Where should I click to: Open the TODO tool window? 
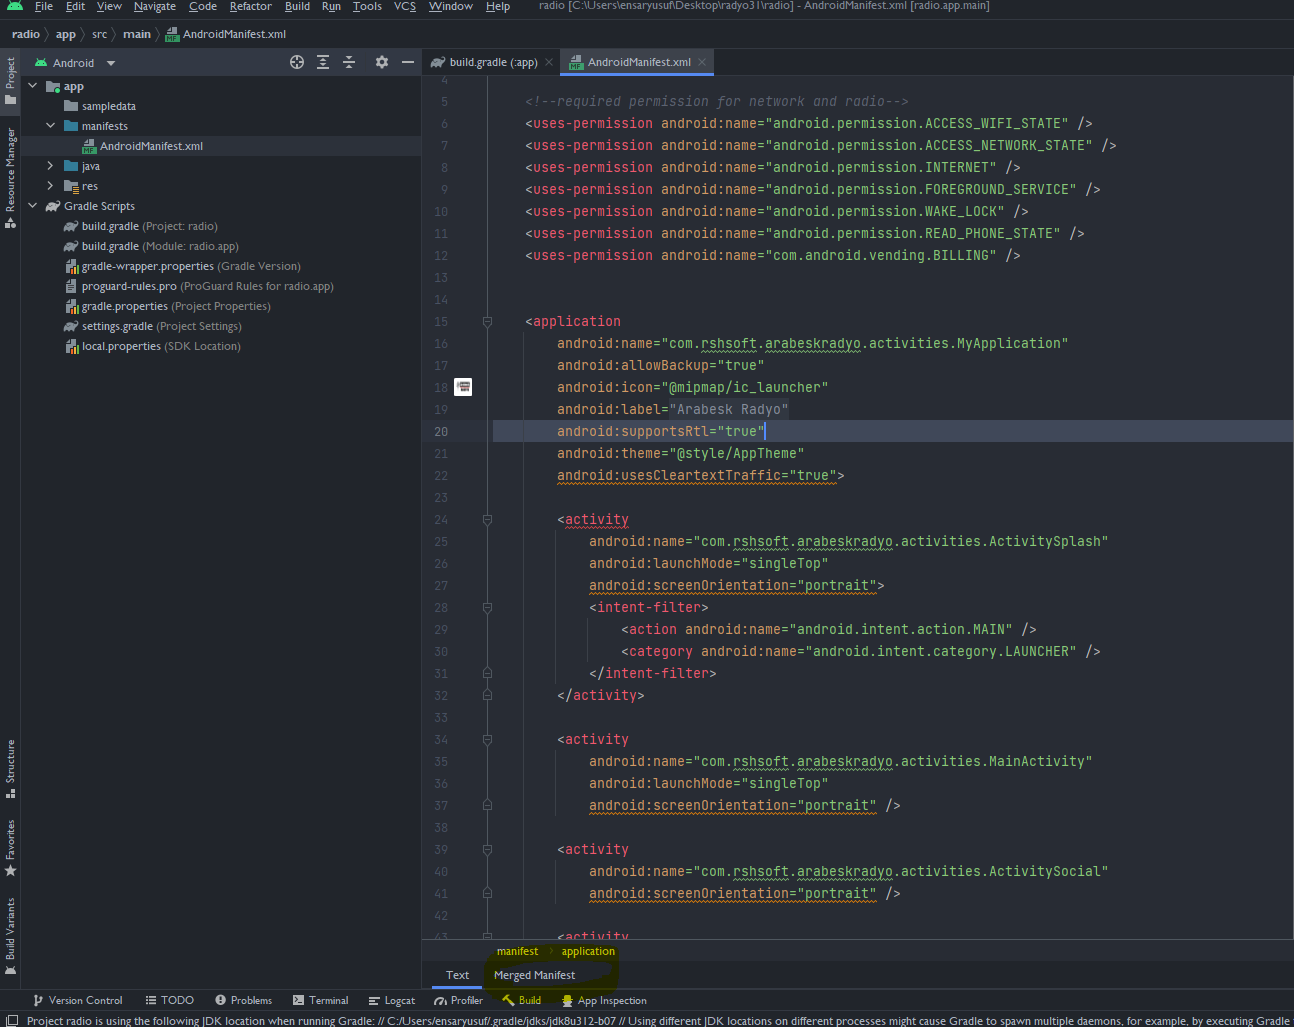(169, 1000)
